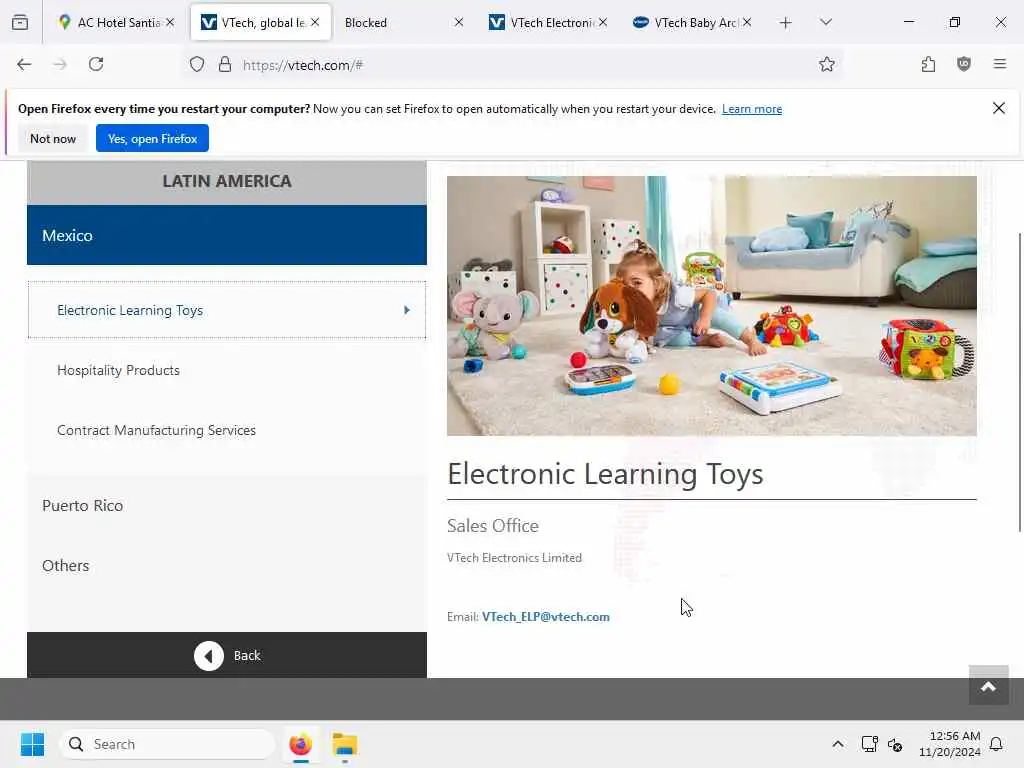Open the network display tray icon

point(869,744)
